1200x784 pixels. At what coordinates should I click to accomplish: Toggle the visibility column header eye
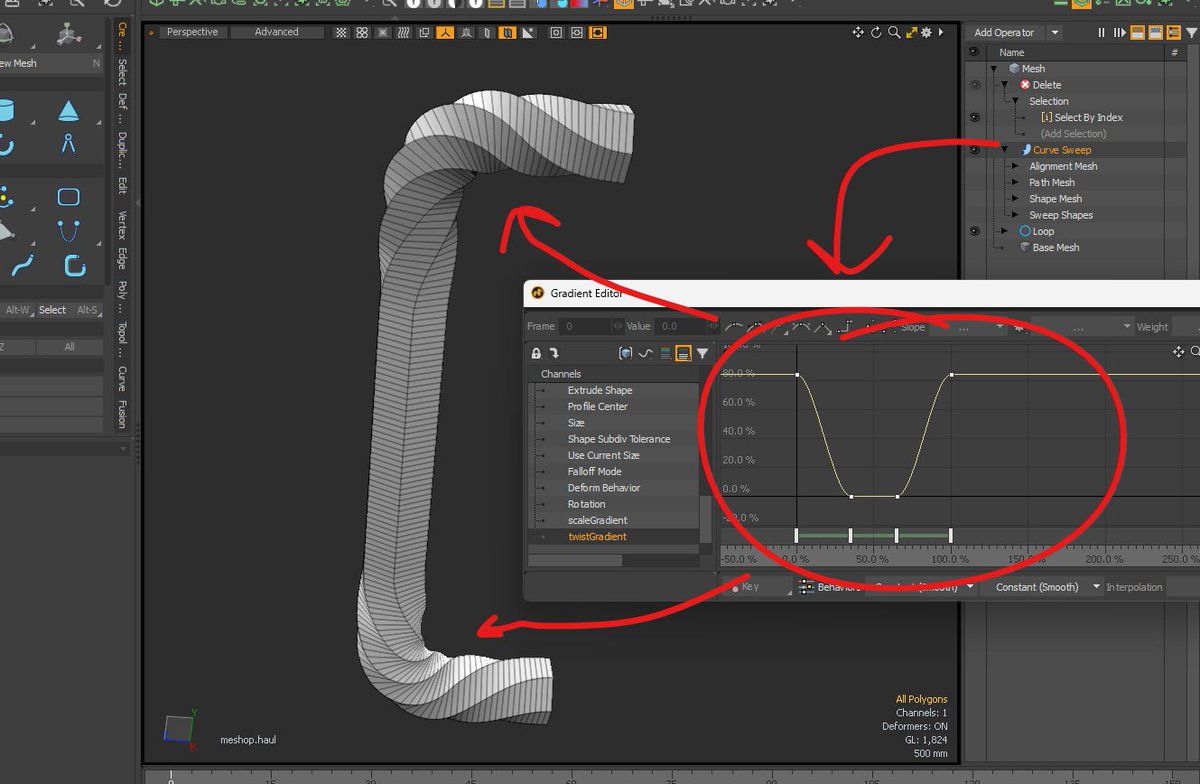pos(975,52)
